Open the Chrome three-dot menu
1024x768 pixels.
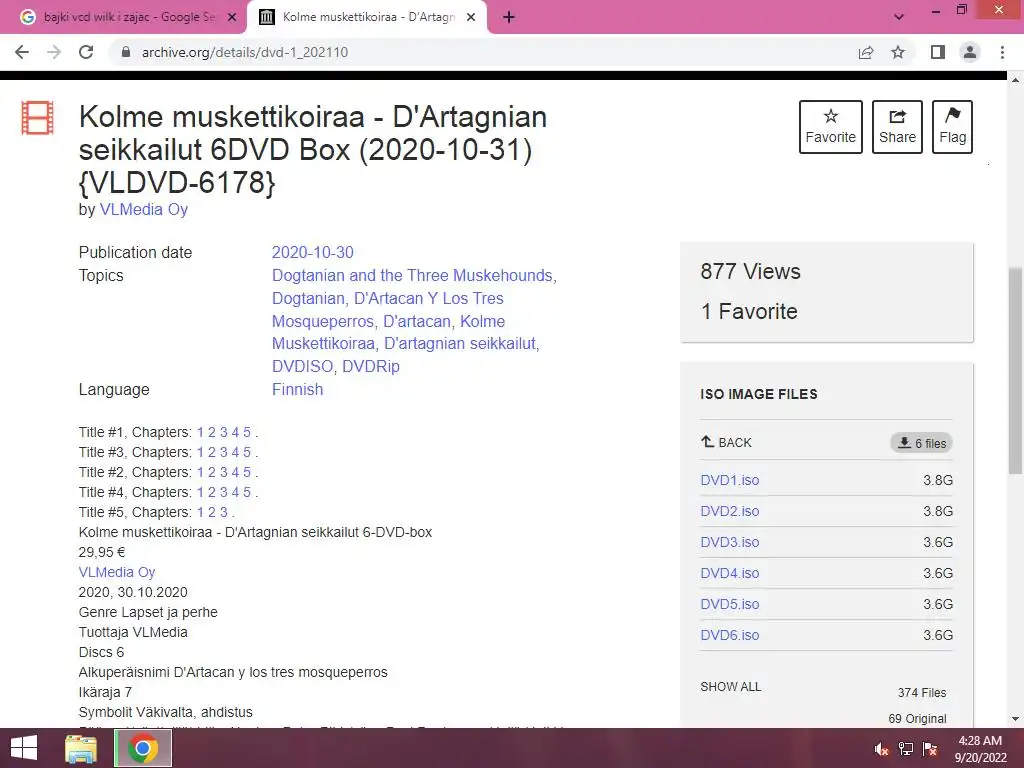[1002, 52]
